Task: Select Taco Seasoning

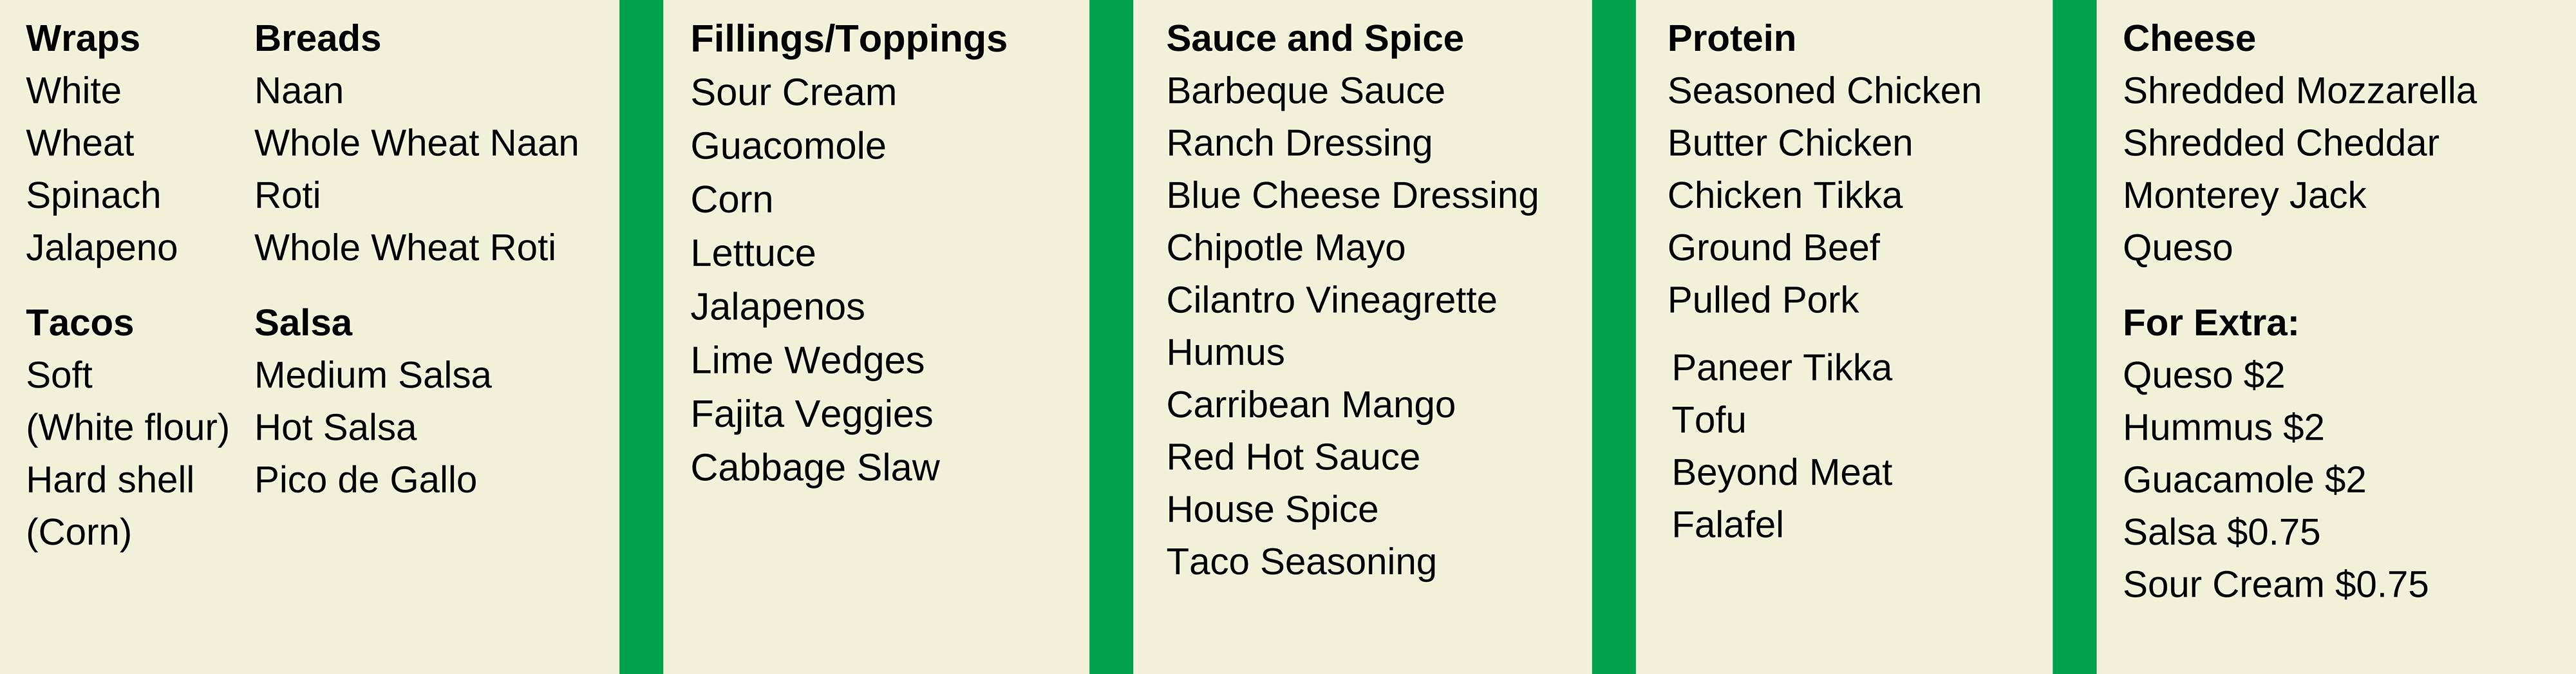Action: click(x=1301, y=562)
